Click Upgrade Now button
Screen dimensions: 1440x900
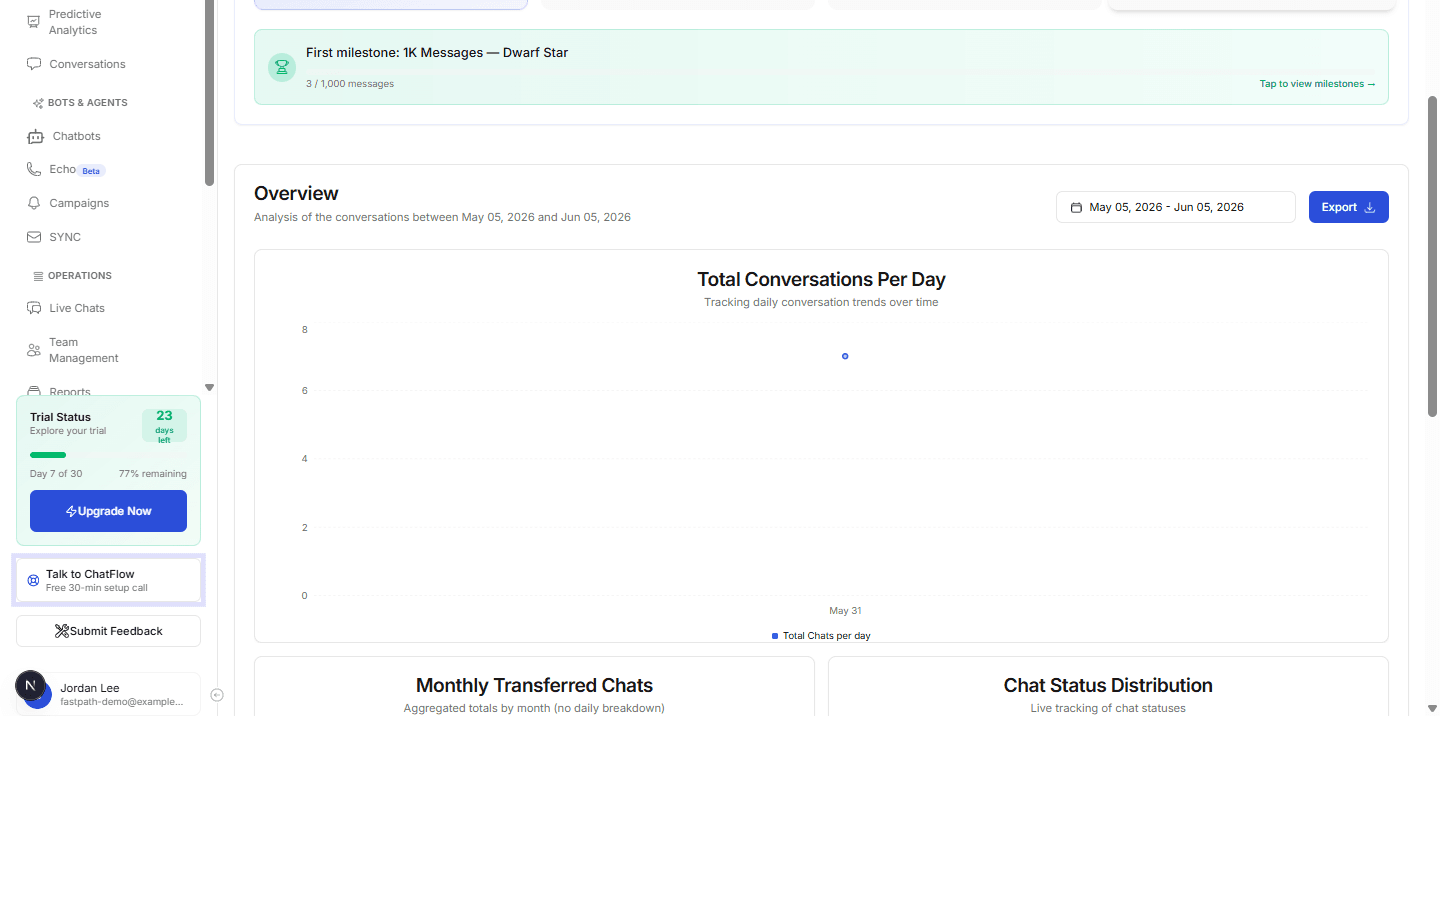(x=108, y=511)
